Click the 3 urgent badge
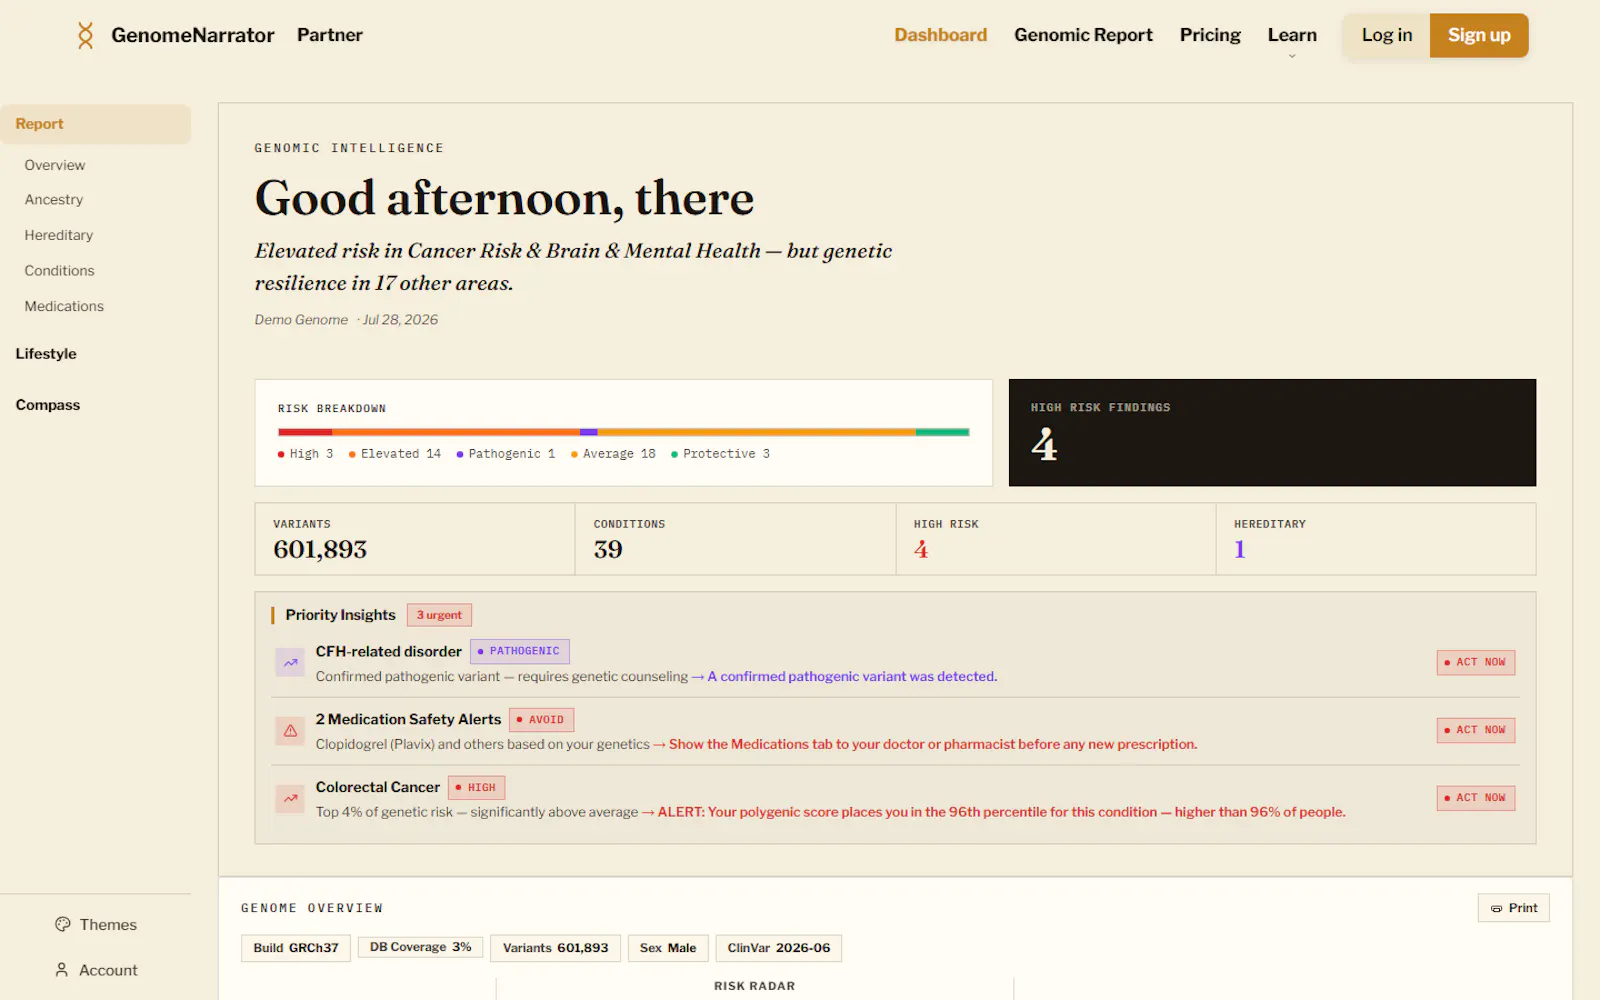This screenshot has width=1600, height=1000. (x=439, y=615)
